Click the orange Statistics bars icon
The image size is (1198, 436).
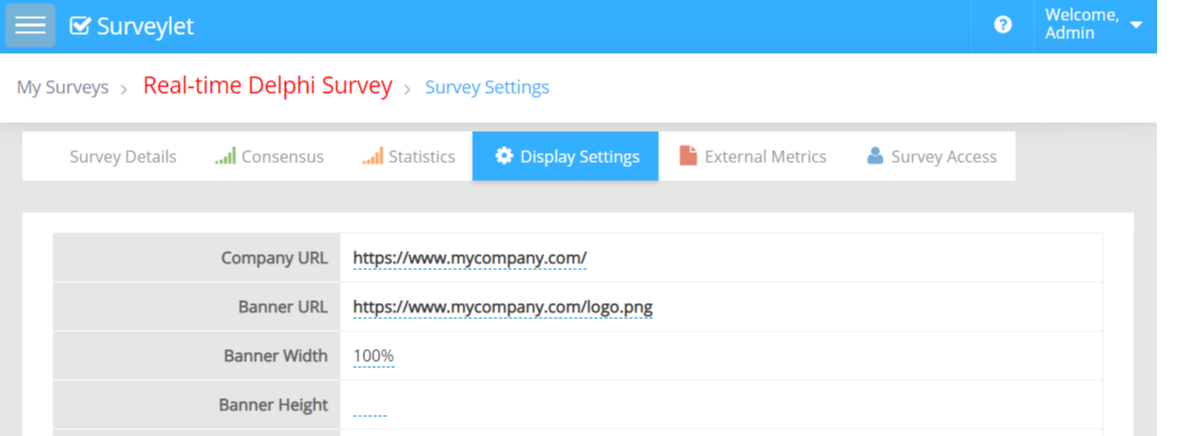(372, 156)
